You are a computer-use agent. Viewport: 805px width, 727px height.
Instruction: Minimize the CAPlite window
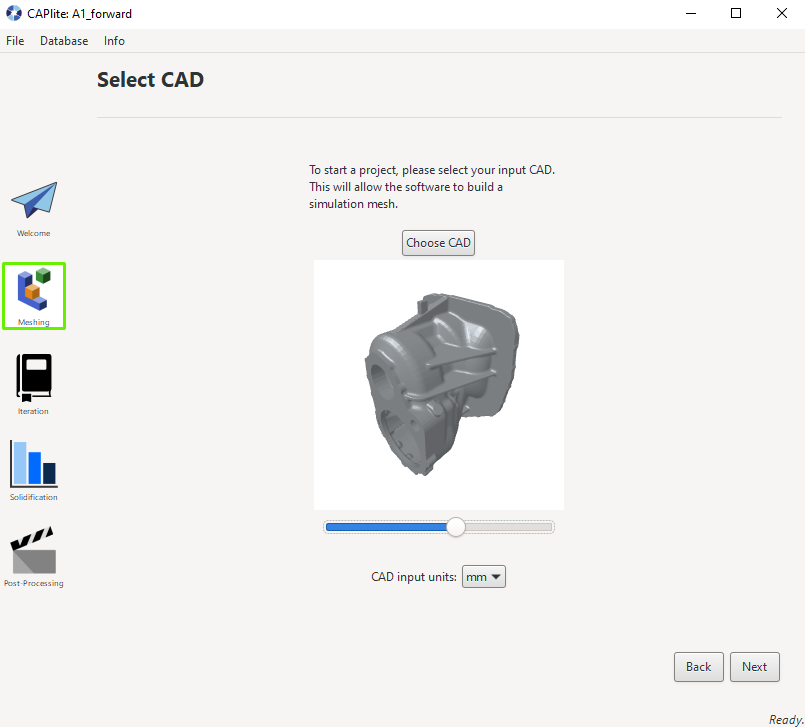click(691, 13)
